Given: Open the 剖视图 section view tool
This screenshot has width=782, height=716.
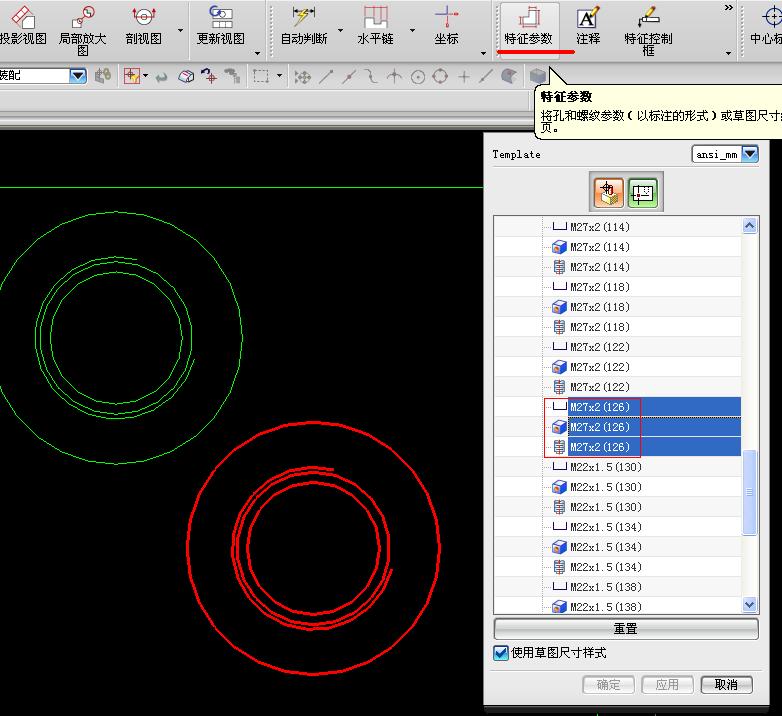Looking at the screenshot, I should click(x=144, y=25).
